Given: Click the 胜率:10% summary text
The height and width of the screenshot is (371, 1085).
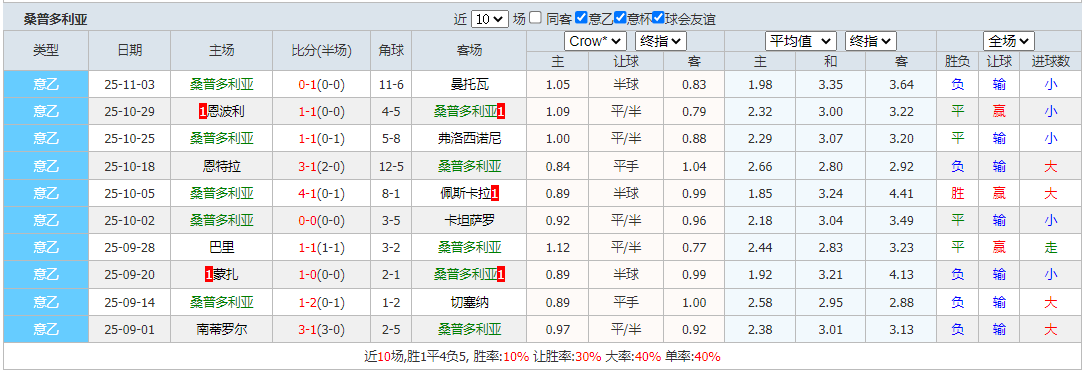Looking at the screenshot, I should (501, 357).
